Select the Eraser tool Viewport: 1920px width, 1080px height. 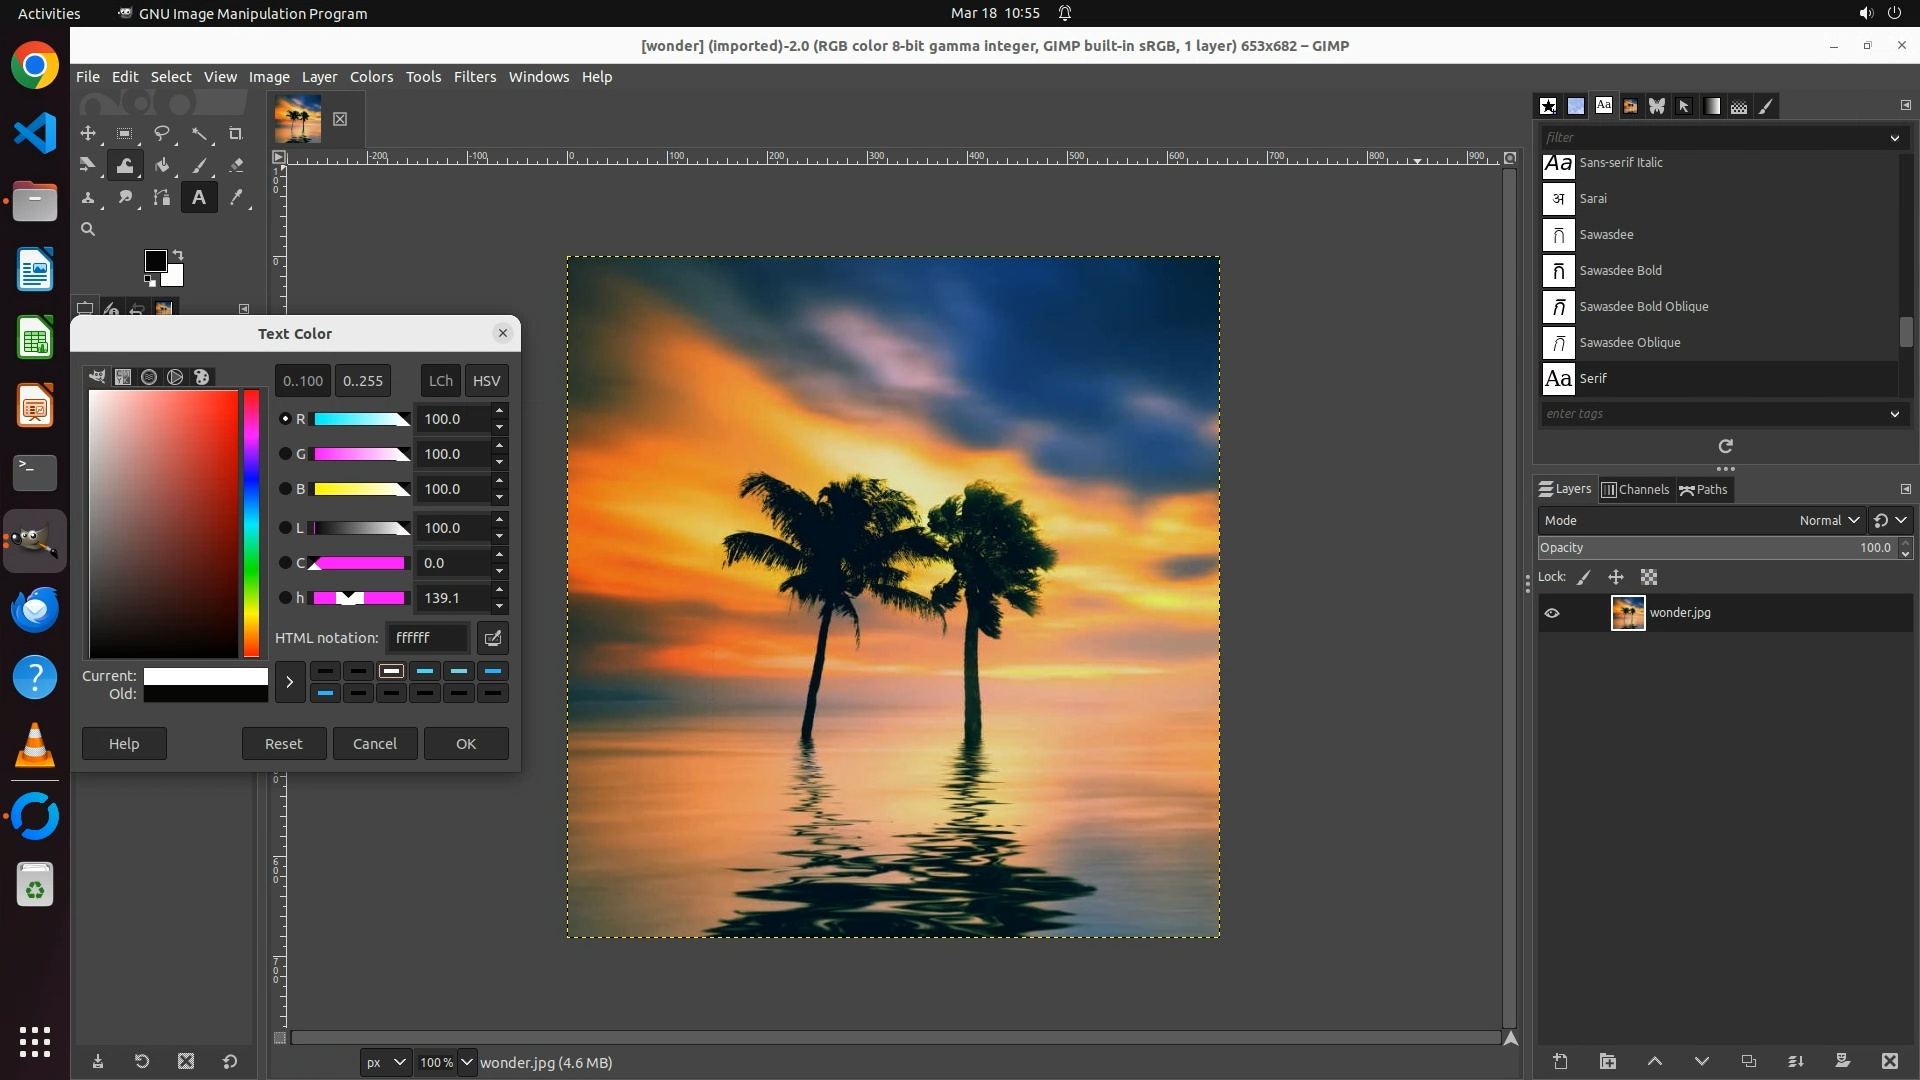coord(236,166)
